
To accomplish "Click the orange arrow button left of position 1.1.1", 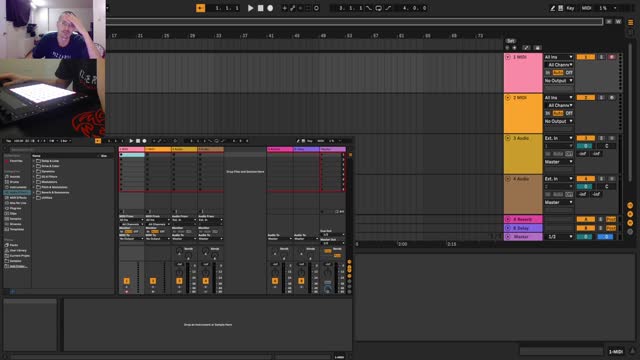I will [200, 8].
